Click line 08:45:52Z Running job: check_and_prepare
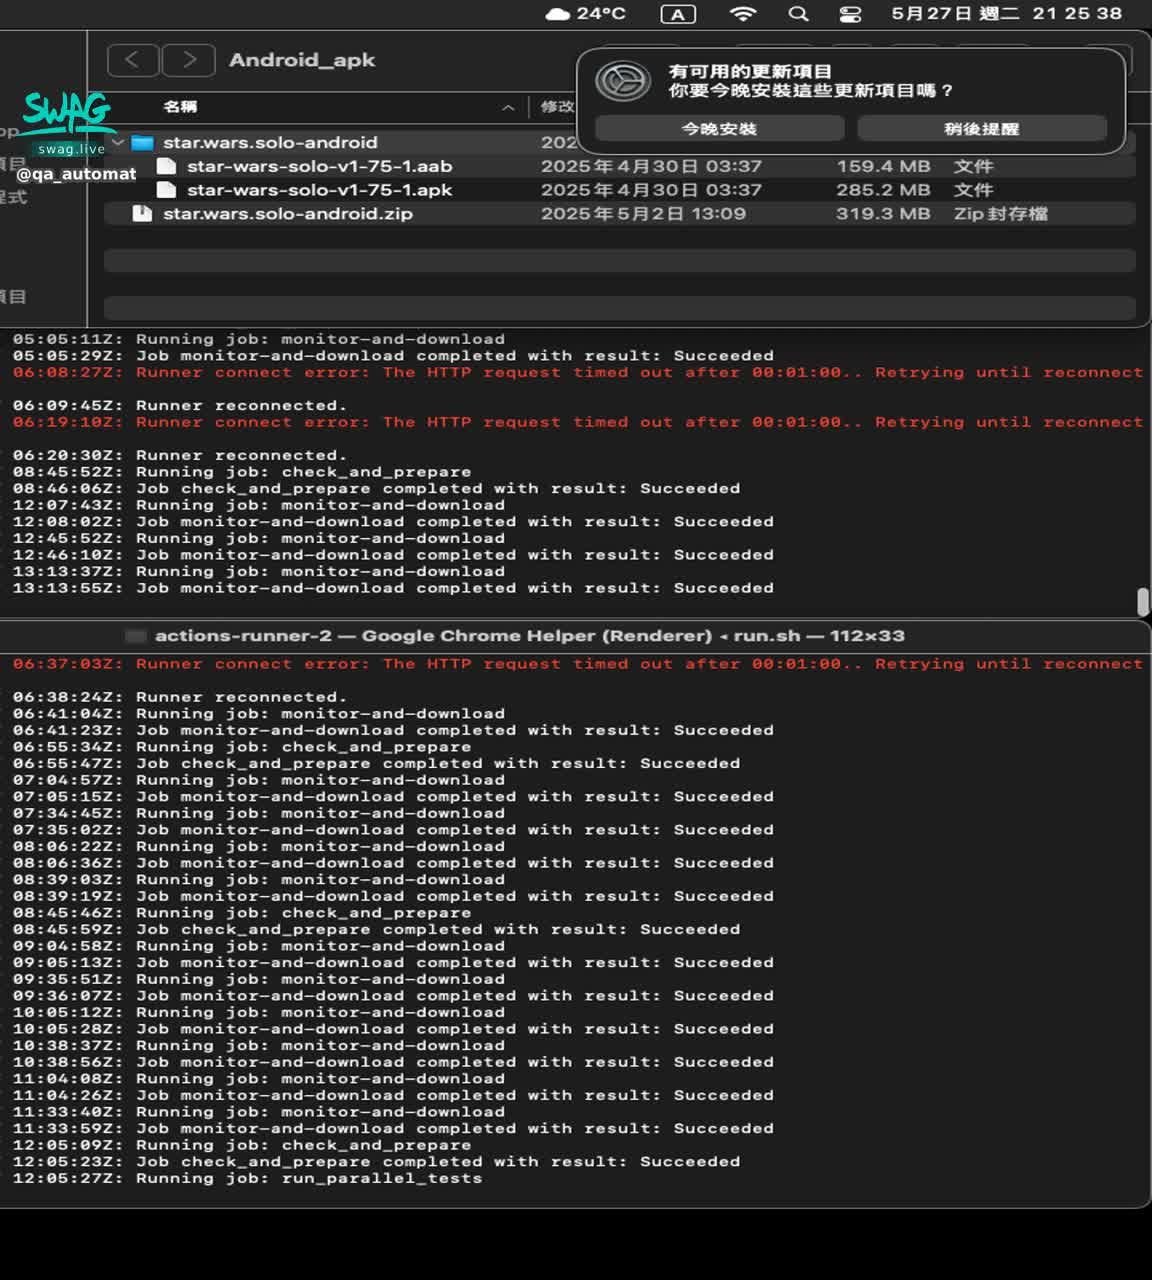The width and height of the screenshot is (1152, 1280). [242, 472]
